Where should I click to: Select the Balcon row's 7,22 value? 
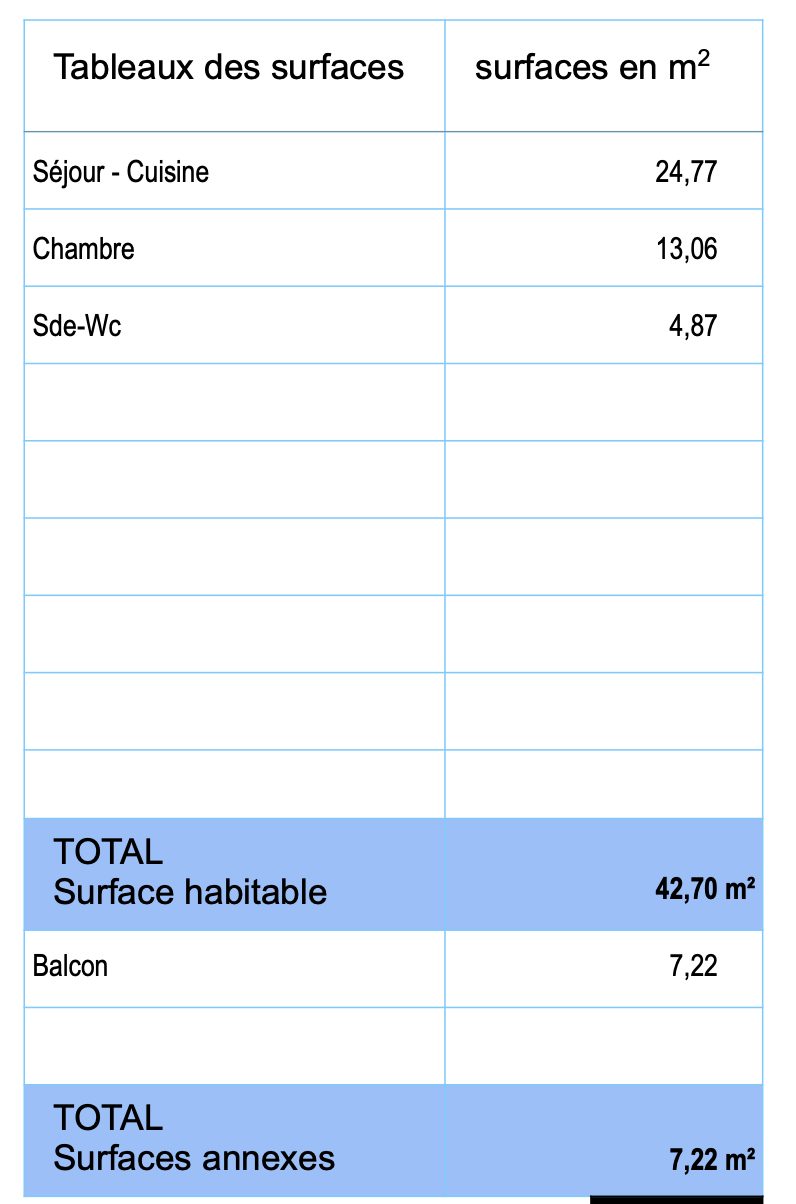(692, 966)
